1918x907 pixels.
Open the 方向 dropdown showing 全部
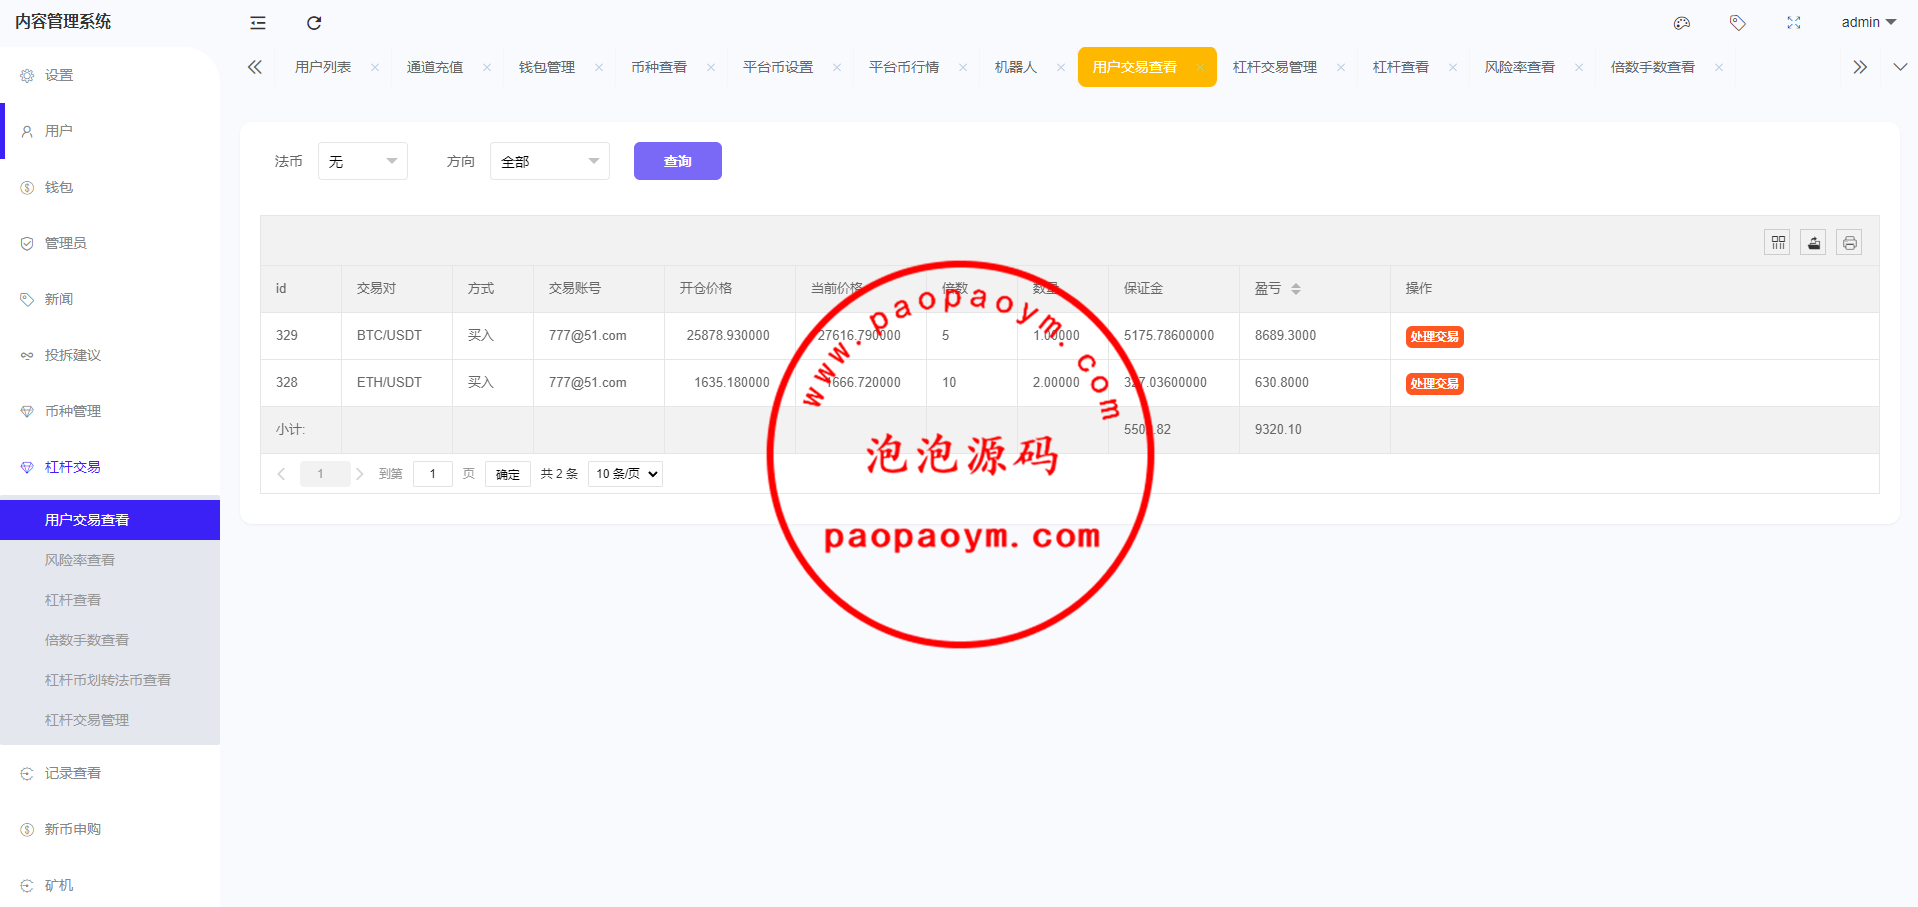point(550,161)
